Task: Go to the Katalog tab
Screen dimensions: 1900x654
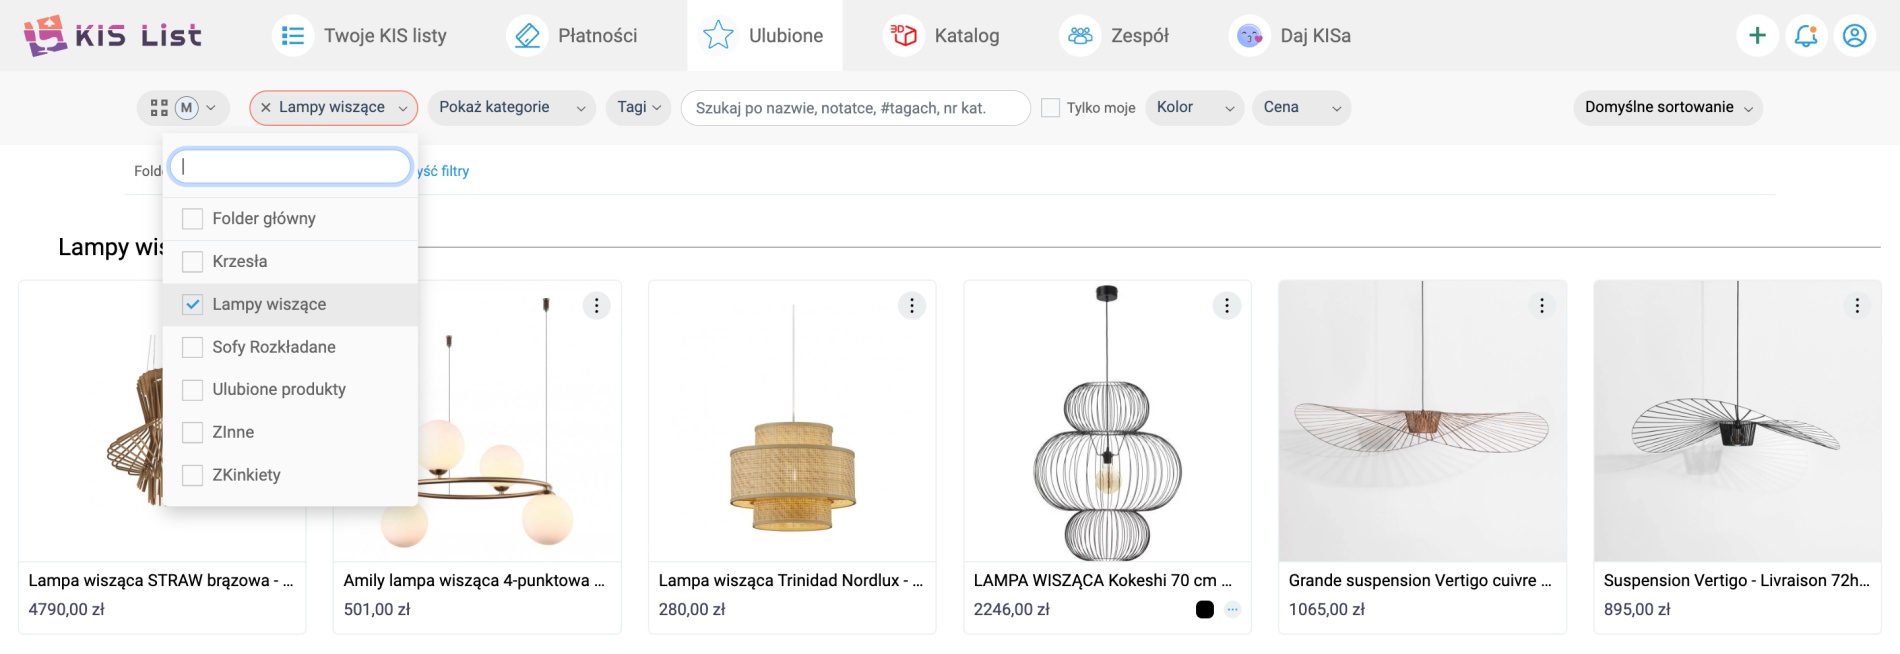Action: pos(943,36)
